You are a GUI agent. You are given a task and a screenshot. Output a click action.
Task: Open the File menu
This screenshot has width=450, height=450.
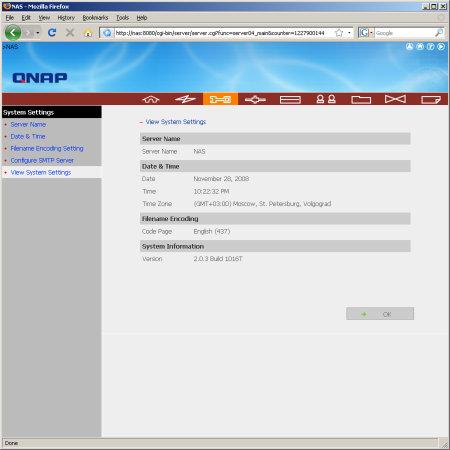10,18
